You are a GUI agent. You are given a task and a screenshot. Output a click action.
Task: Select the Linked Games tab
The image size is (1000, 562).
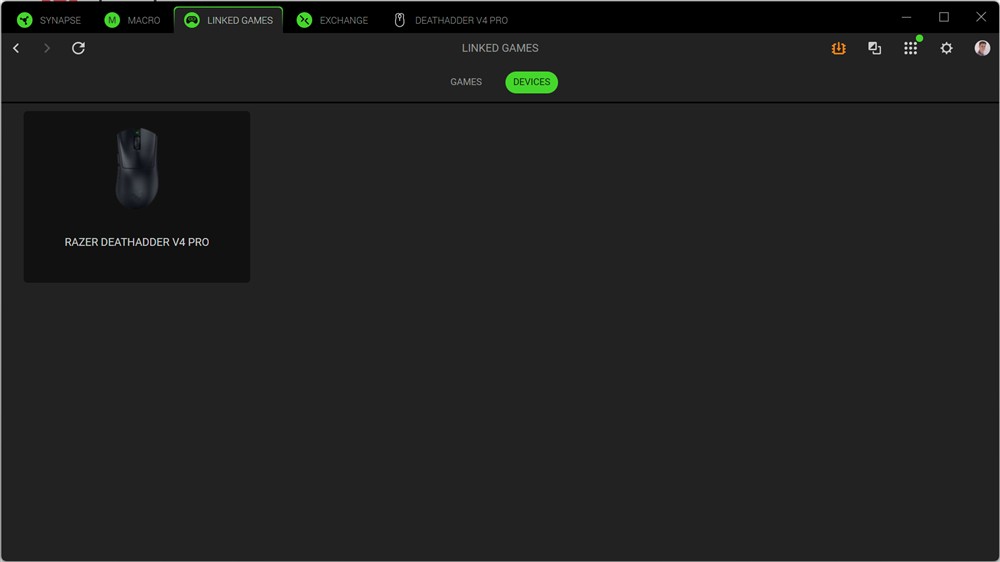point(228,20)
